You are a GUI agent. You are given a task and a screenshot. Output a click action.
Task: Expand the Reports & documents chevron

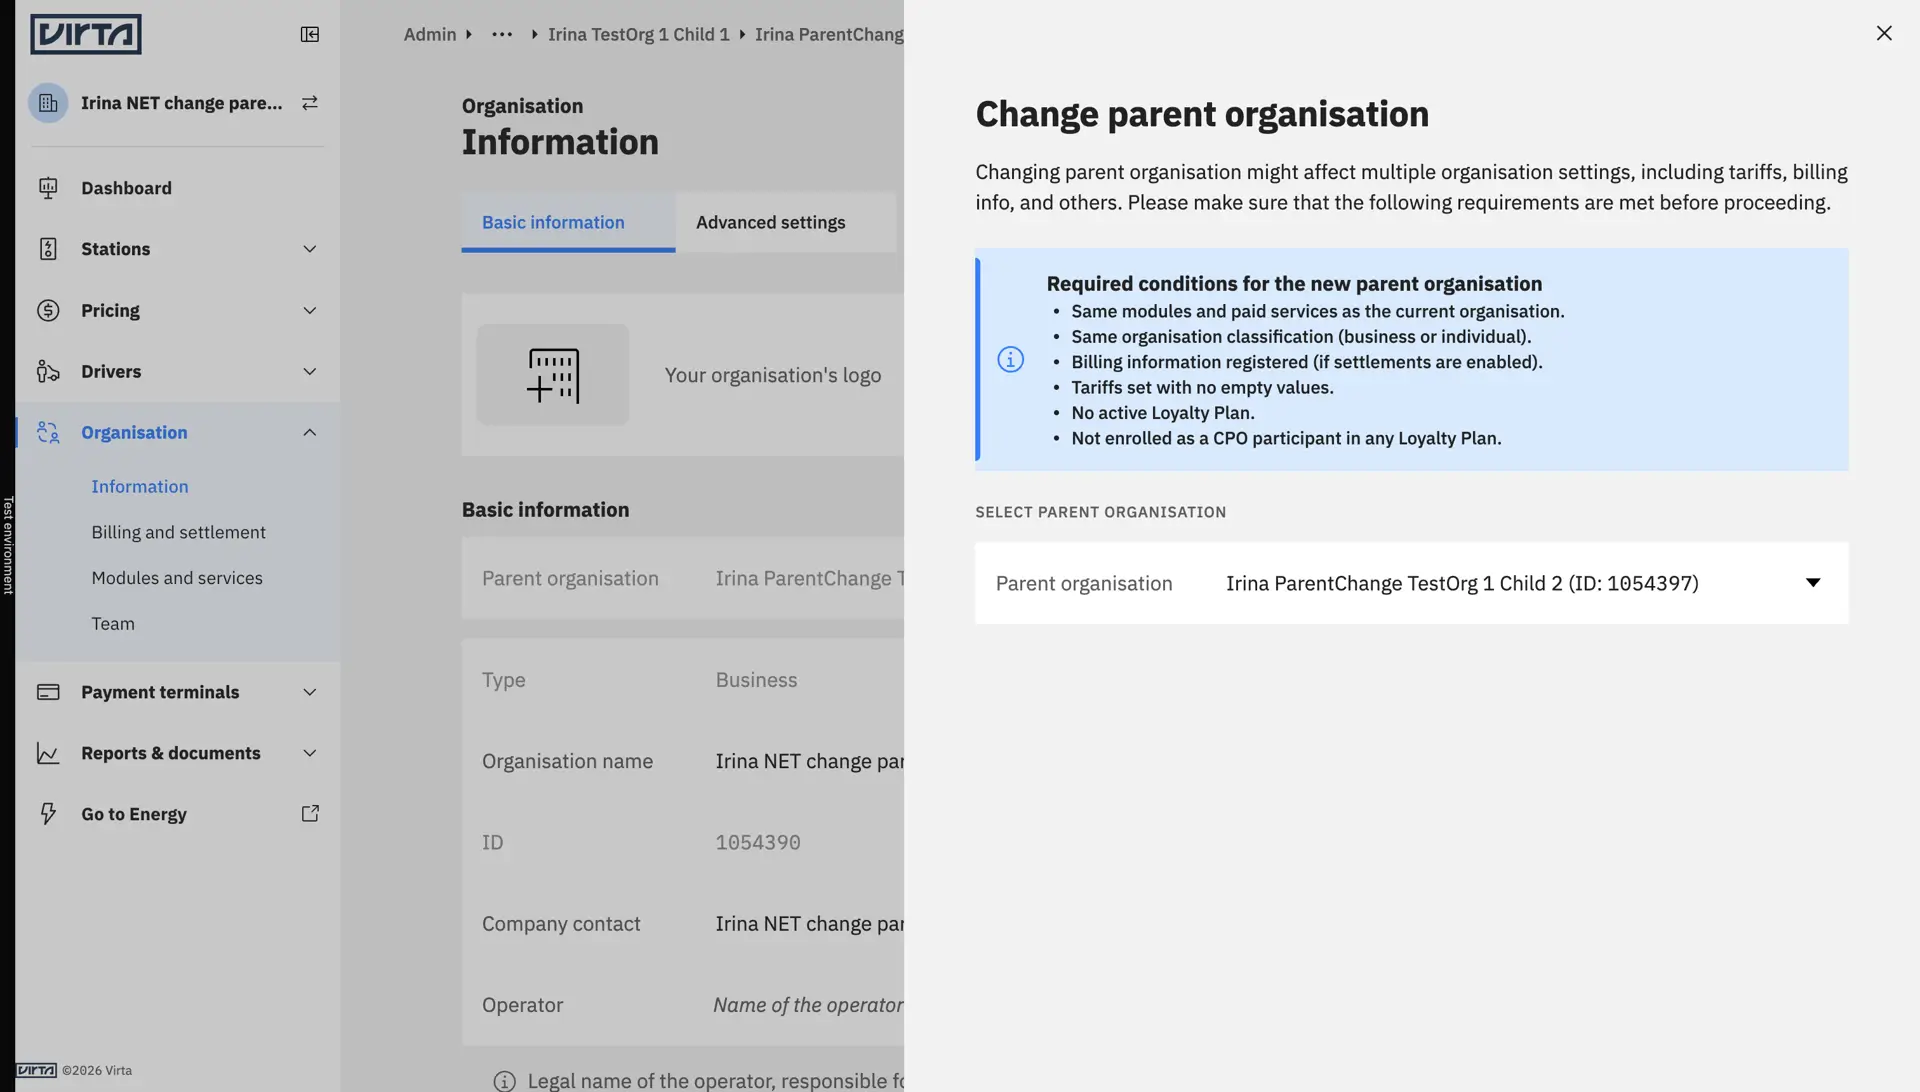[x=310, y=753]
